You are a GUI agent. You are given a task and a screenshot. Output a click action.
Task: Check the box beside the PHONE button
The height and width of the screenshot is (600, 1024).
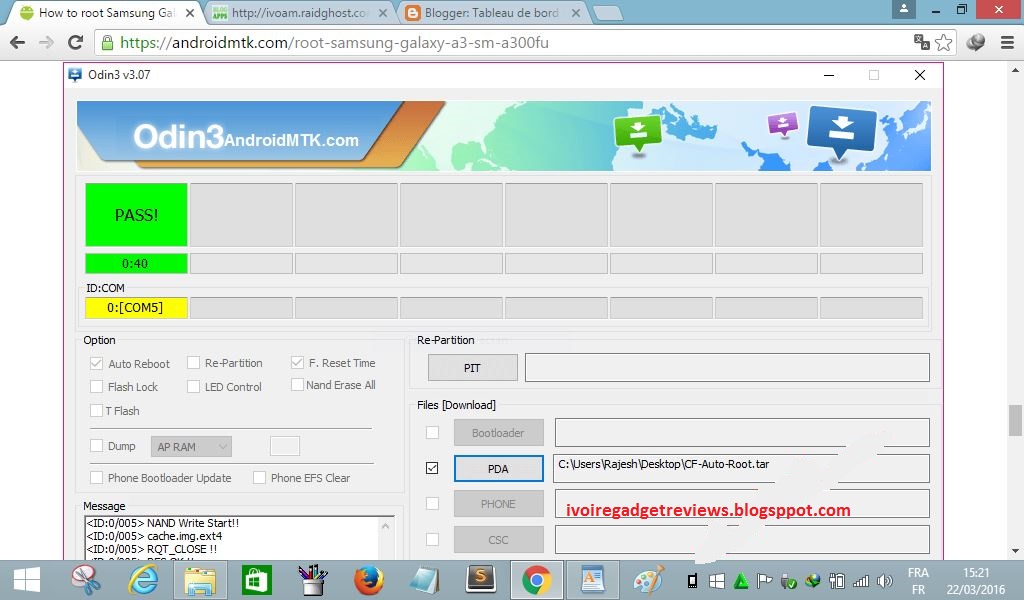click(x=432, y=503)
